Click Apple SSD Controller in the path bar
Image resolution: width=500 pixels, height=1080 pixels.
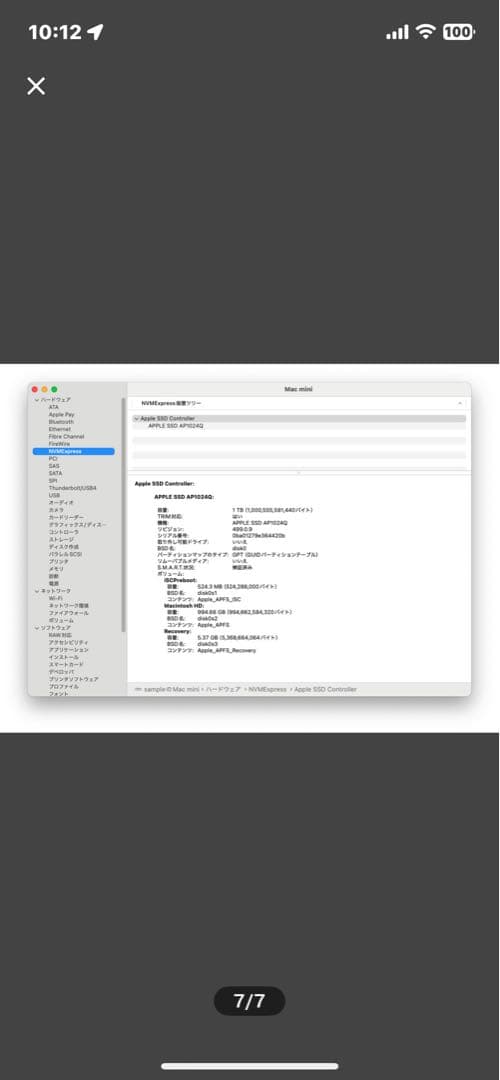326,689
